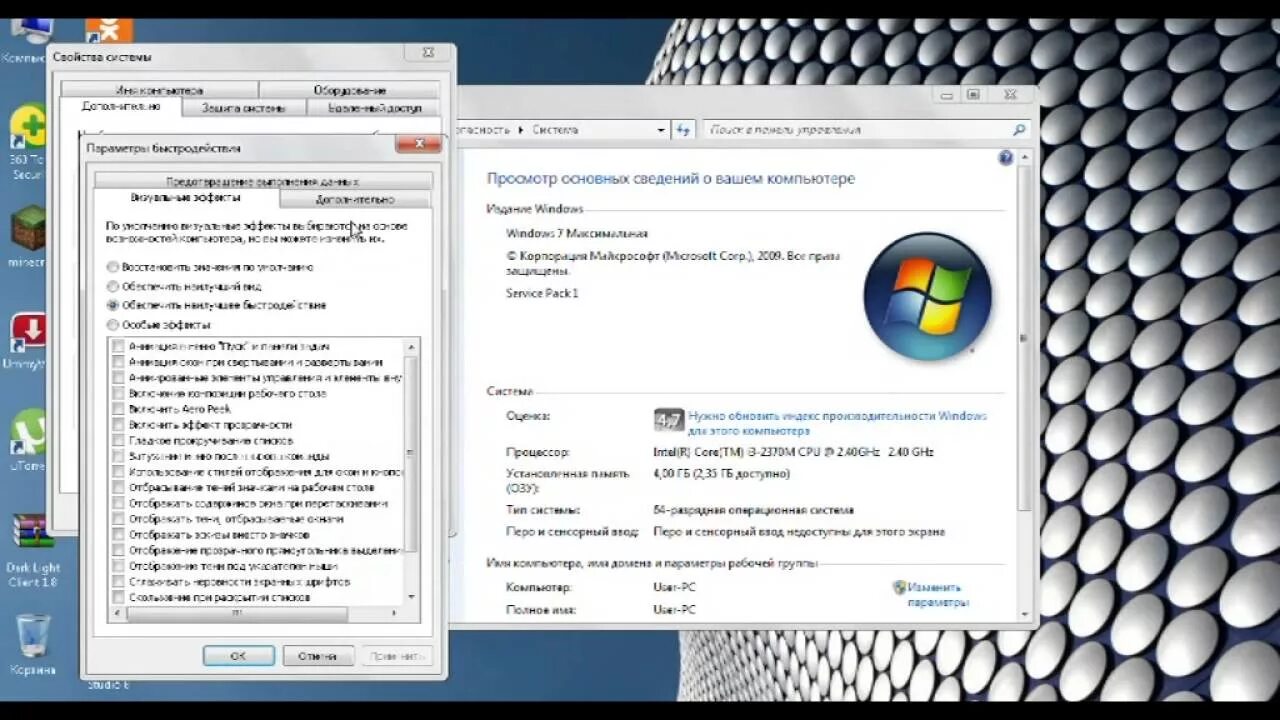The width and height of the screenshot is (1280, 720).
Task: Check "Отображать эскизы вместо значков"
Action: [118, 535]
